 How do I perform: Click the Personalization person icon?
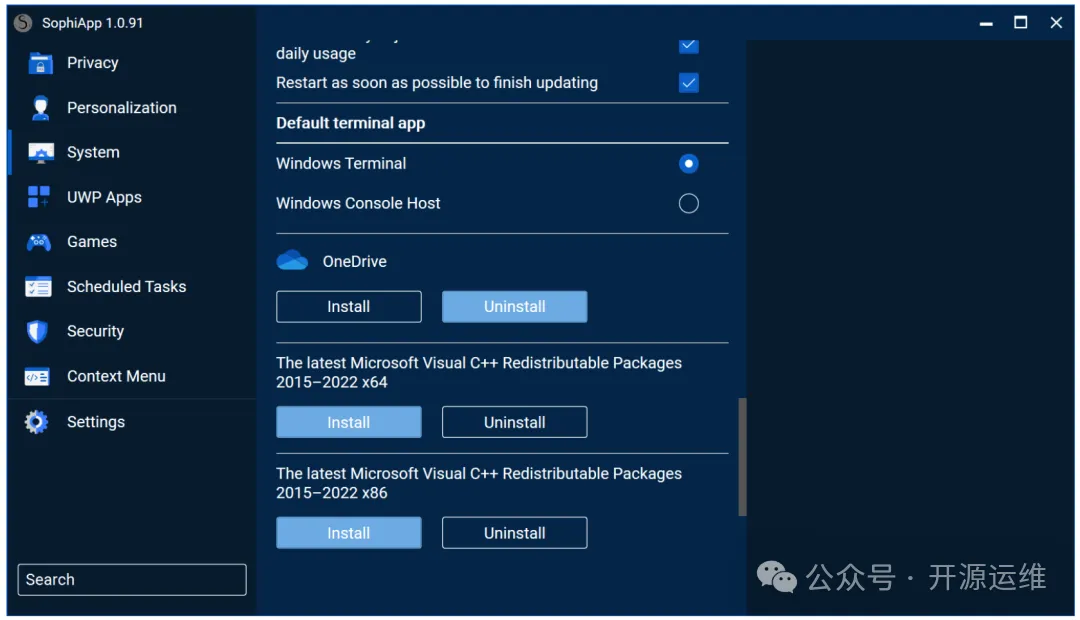pos(40,108)
